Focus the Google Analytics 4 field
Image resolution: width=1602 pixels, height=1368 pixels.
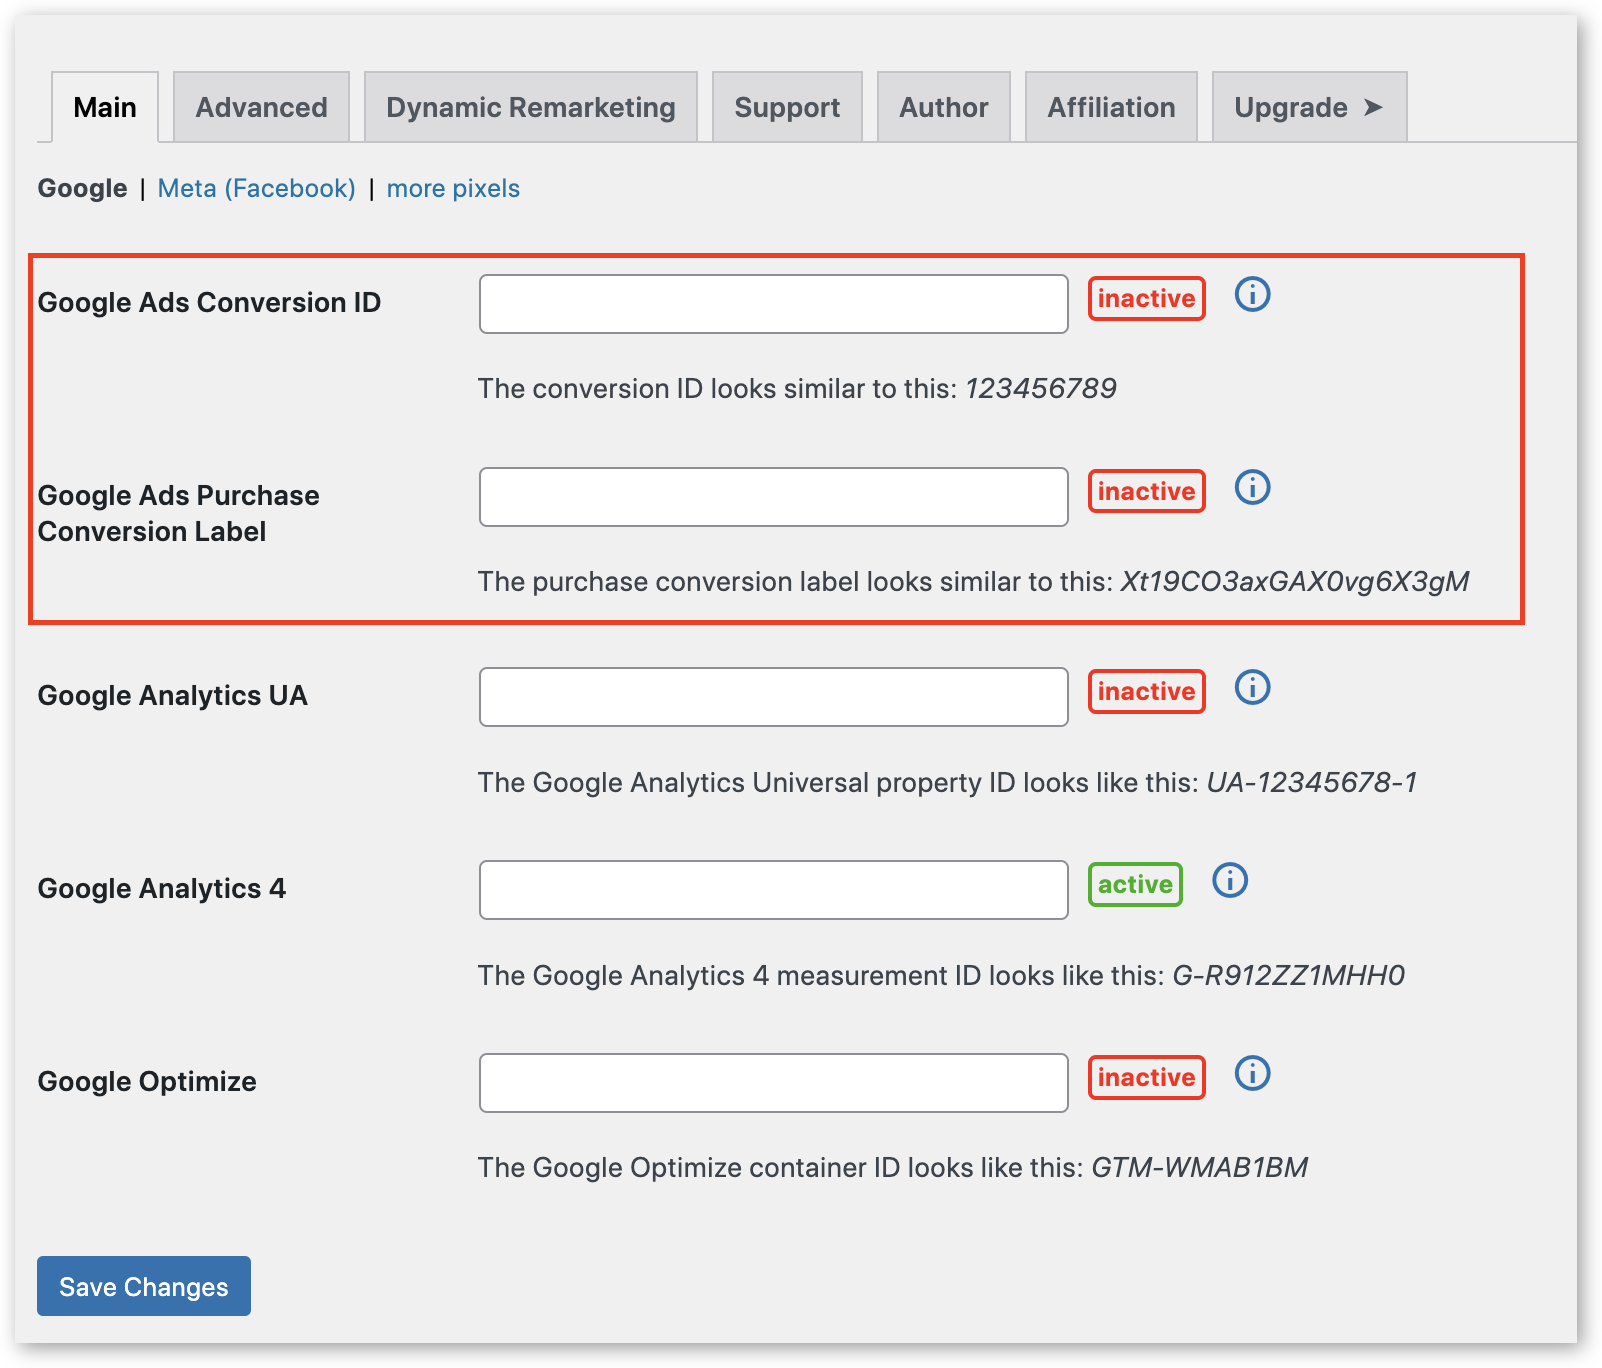coord(774,890)
